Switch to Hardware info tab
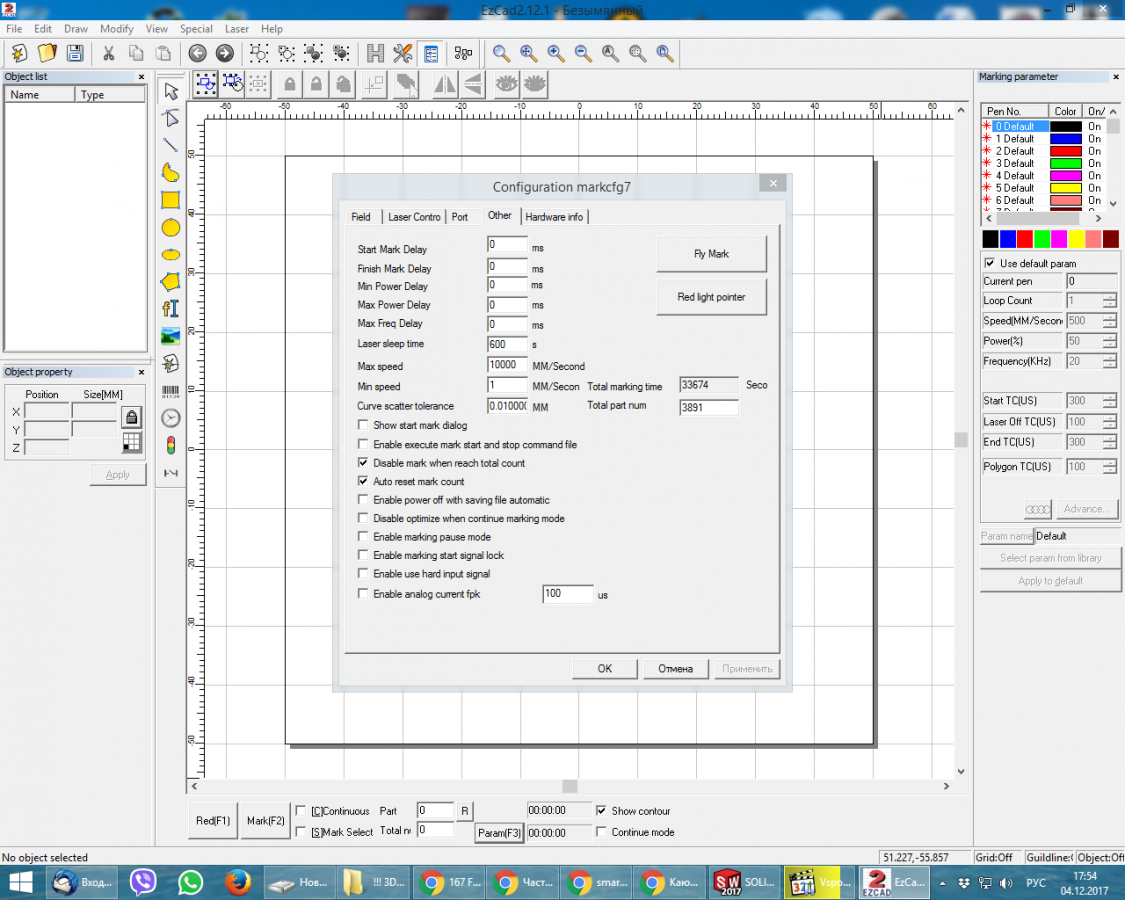The height and width of the screenshot is (900, 1125). tap(554, 217)
